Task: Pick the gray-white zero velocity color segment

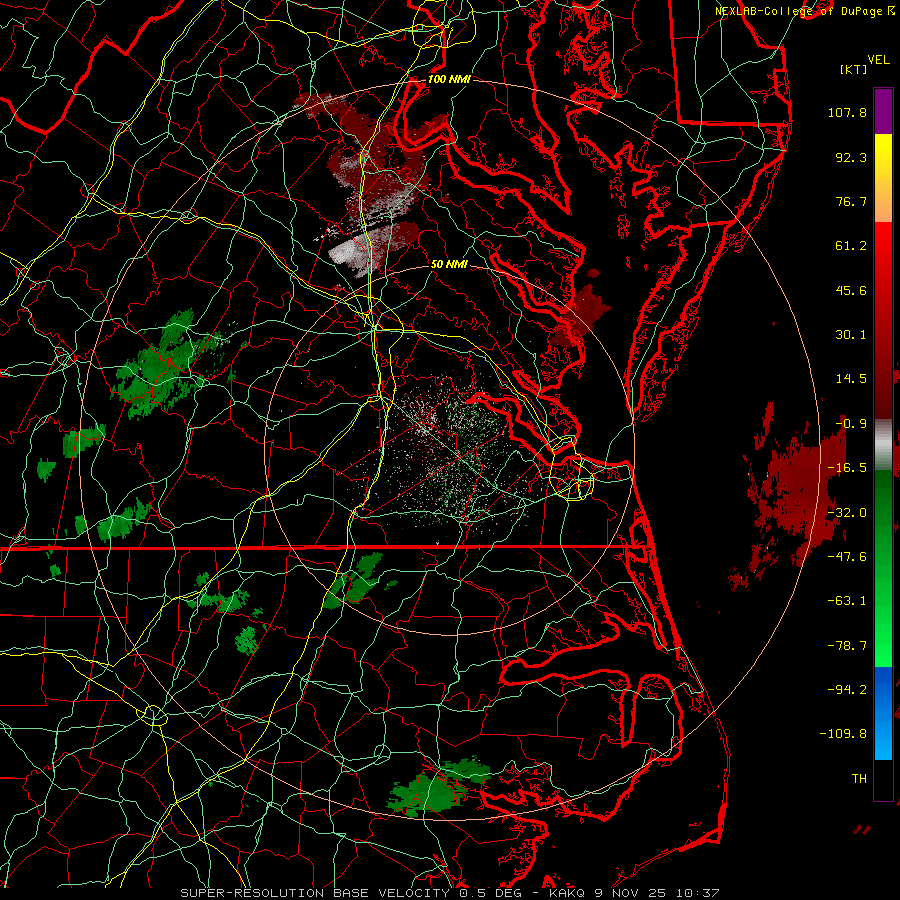Action: (883, 445)
